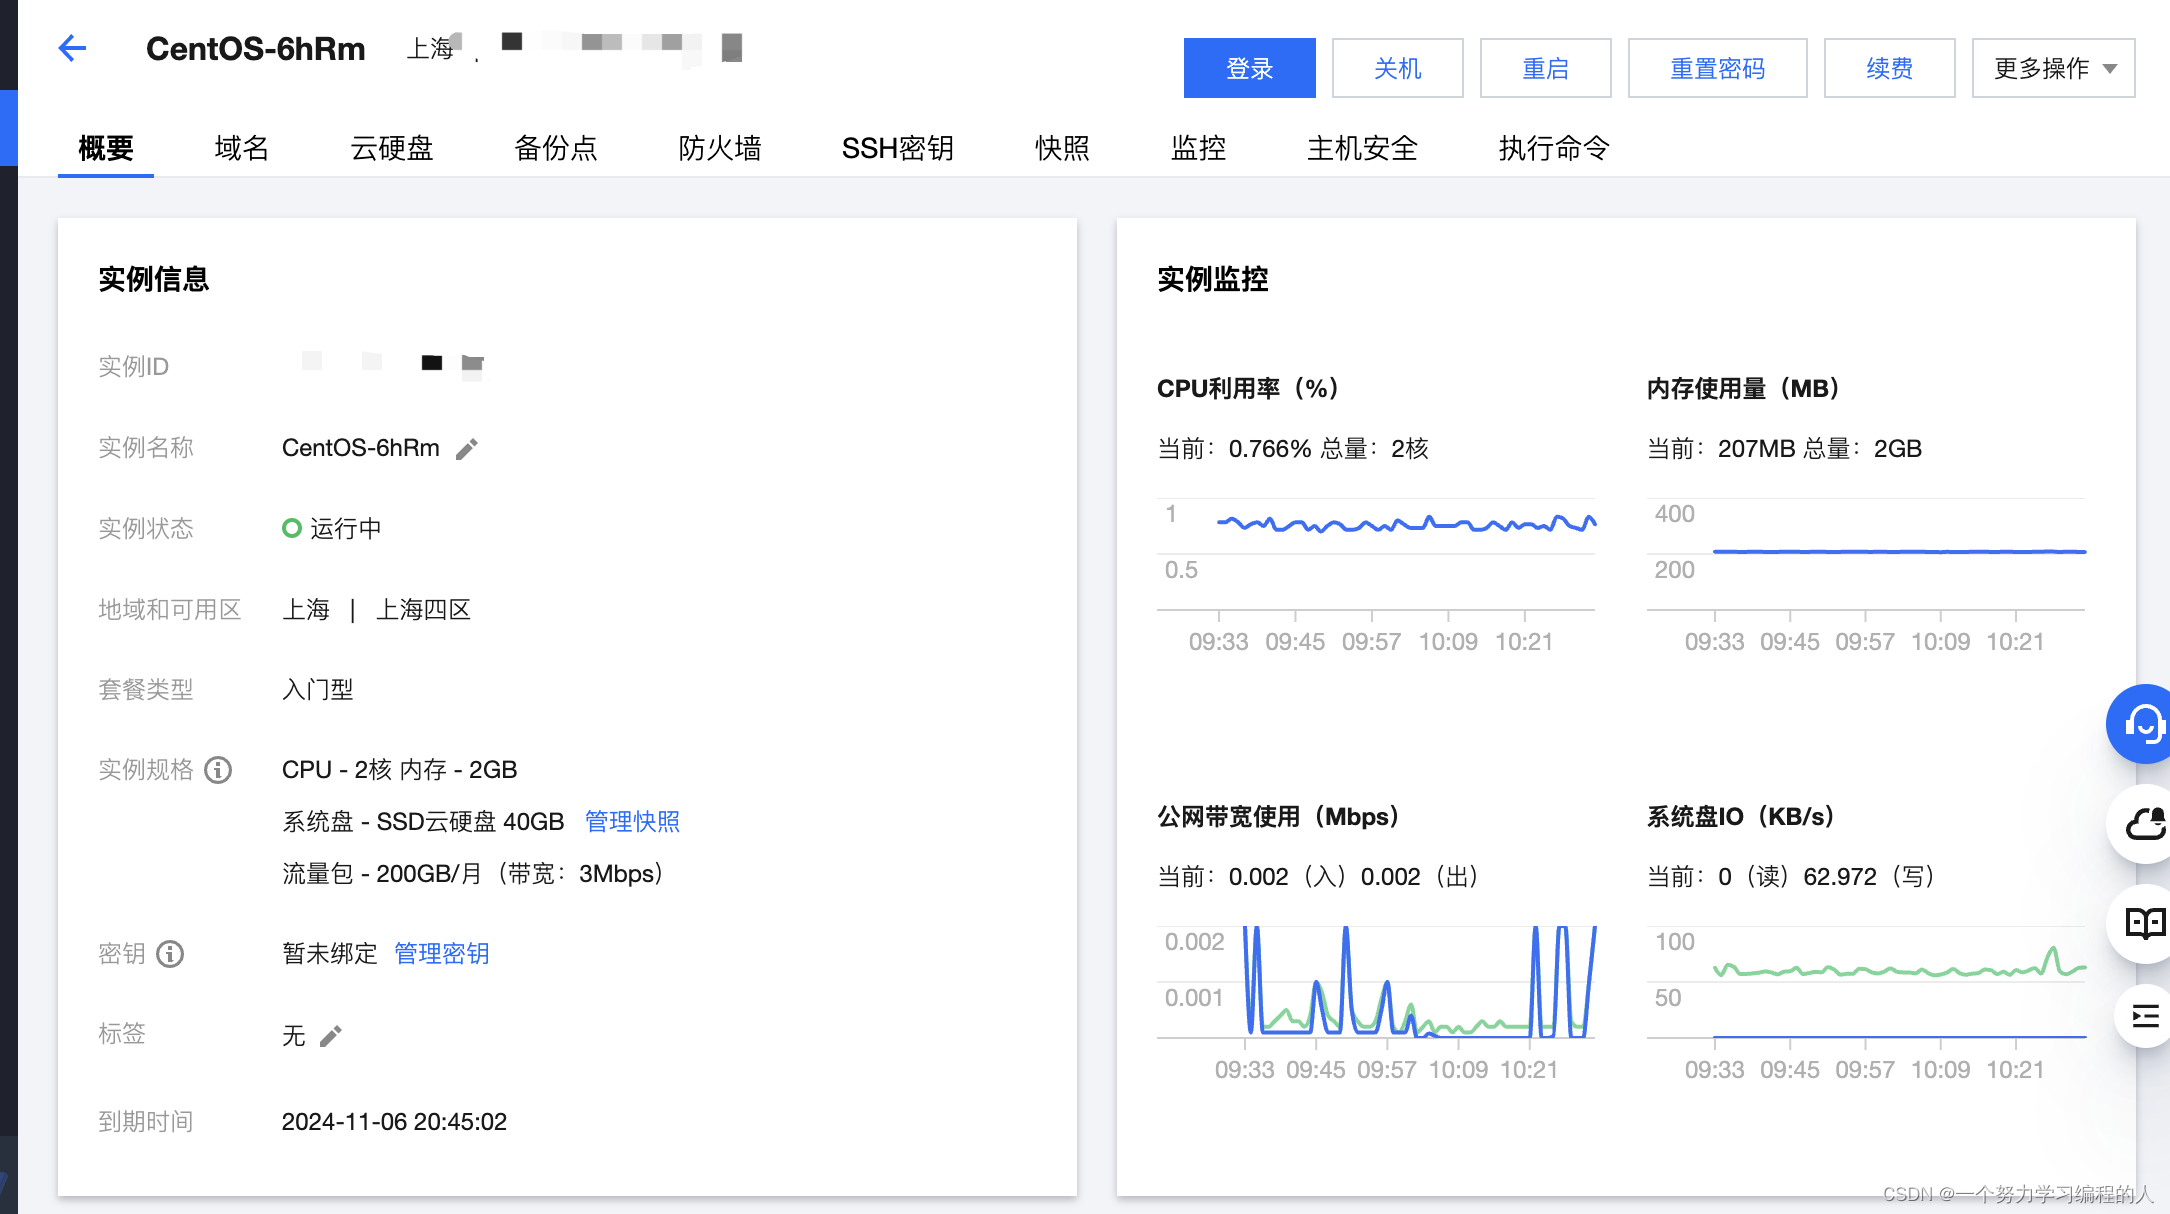
Task: Click the Shutdown (关机) button
Action: pyautogui.click(x=1398, y=68)
